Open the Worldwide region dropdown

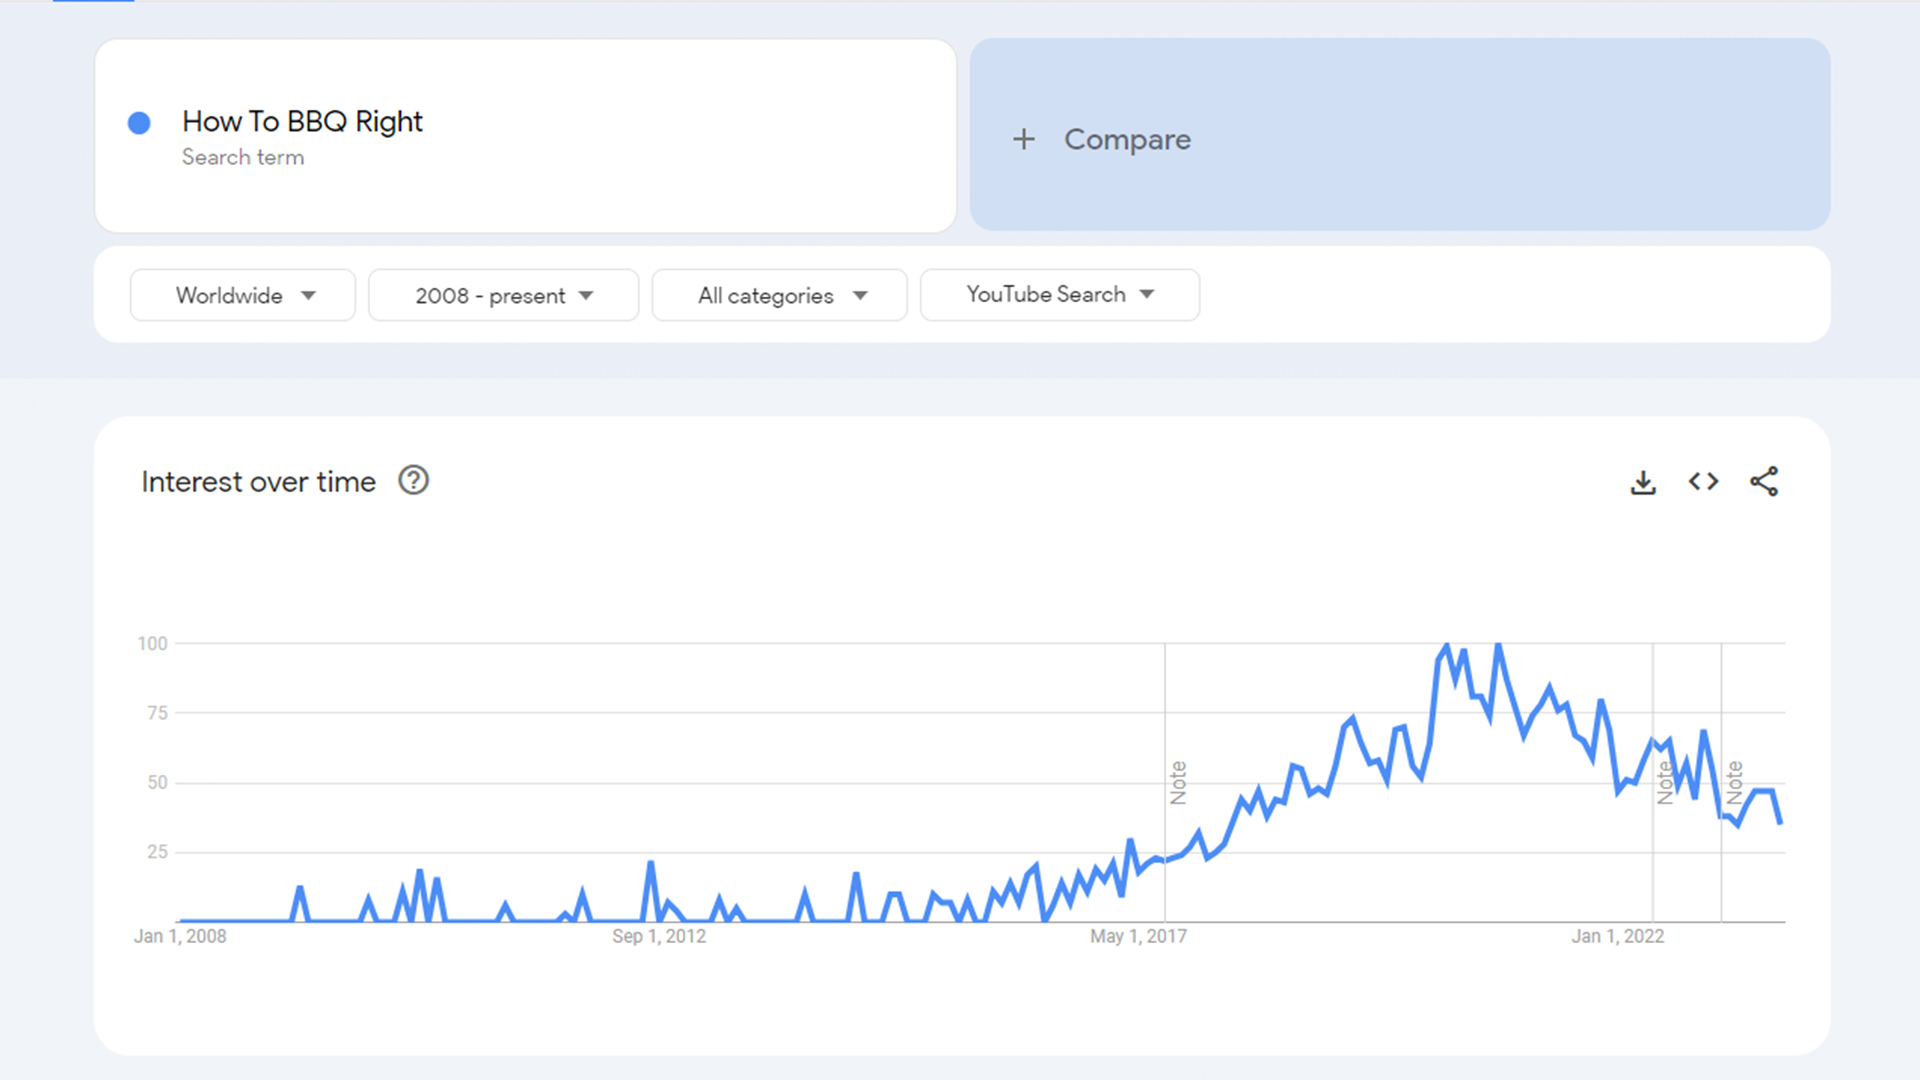(243, 295)
